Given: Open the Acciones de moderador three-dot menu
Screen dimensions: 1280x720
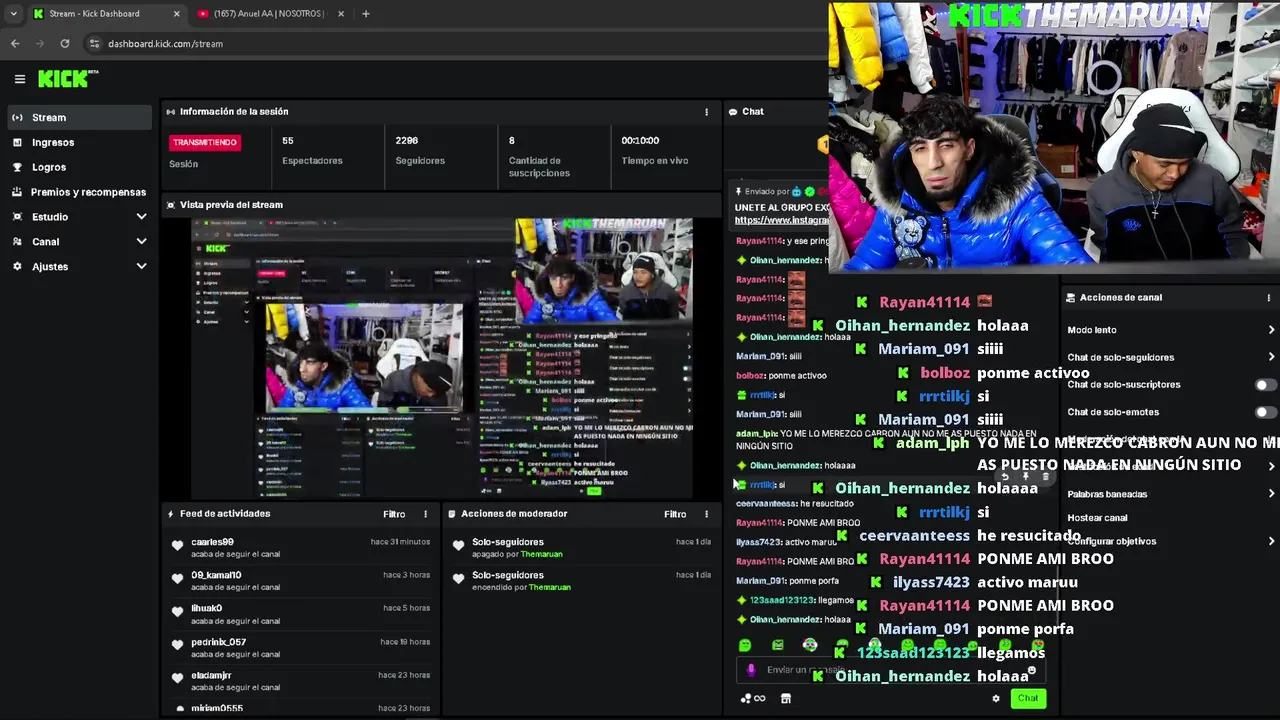Looking at the screenshot, I should [706, 514].
